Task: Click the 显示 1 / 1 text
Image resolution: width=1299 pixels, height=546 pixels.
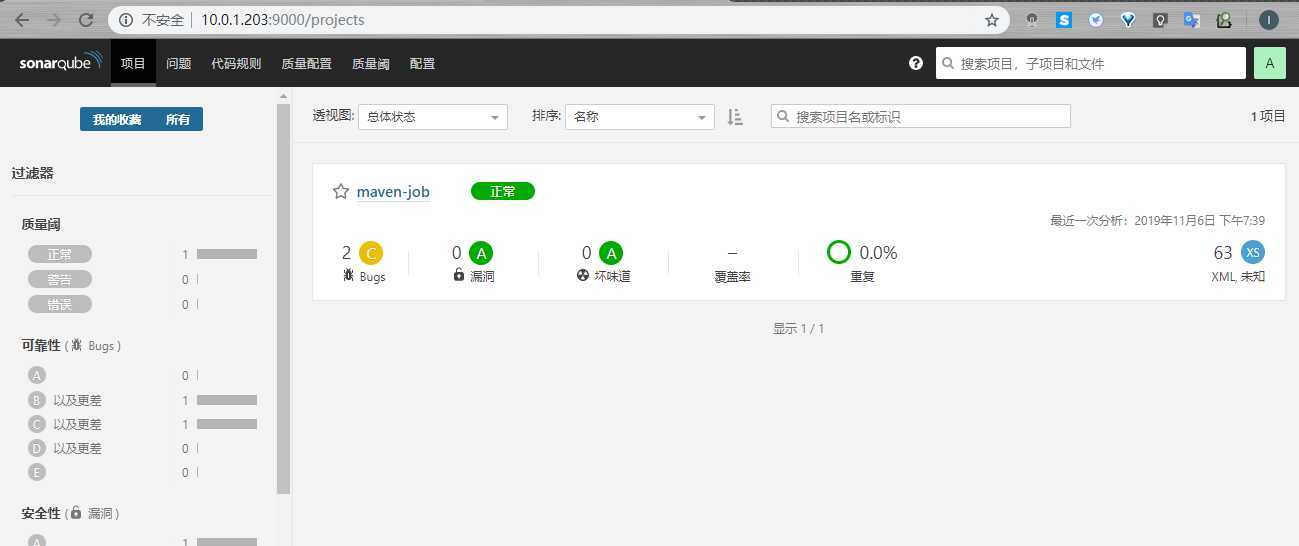Action: 798,328
